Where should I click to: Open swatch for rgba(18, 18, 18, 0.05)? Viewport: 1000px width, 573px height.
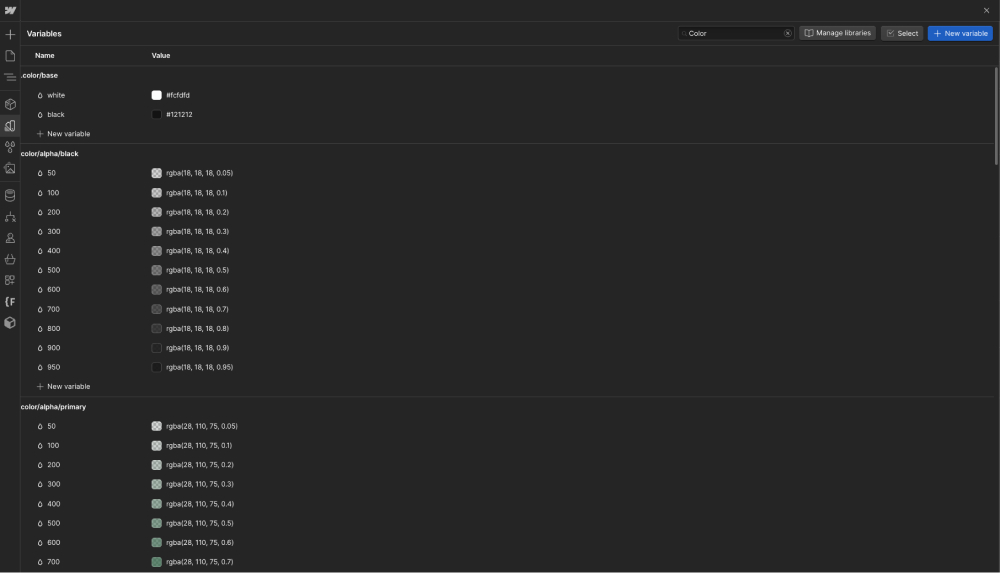(156, 173)
